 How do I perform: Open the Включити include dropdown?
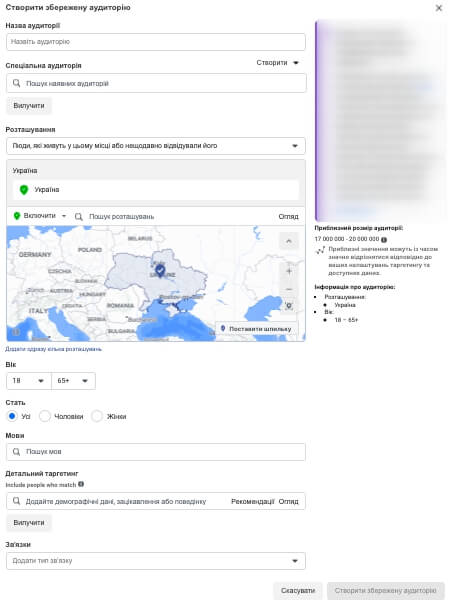(x=40, y=216)
